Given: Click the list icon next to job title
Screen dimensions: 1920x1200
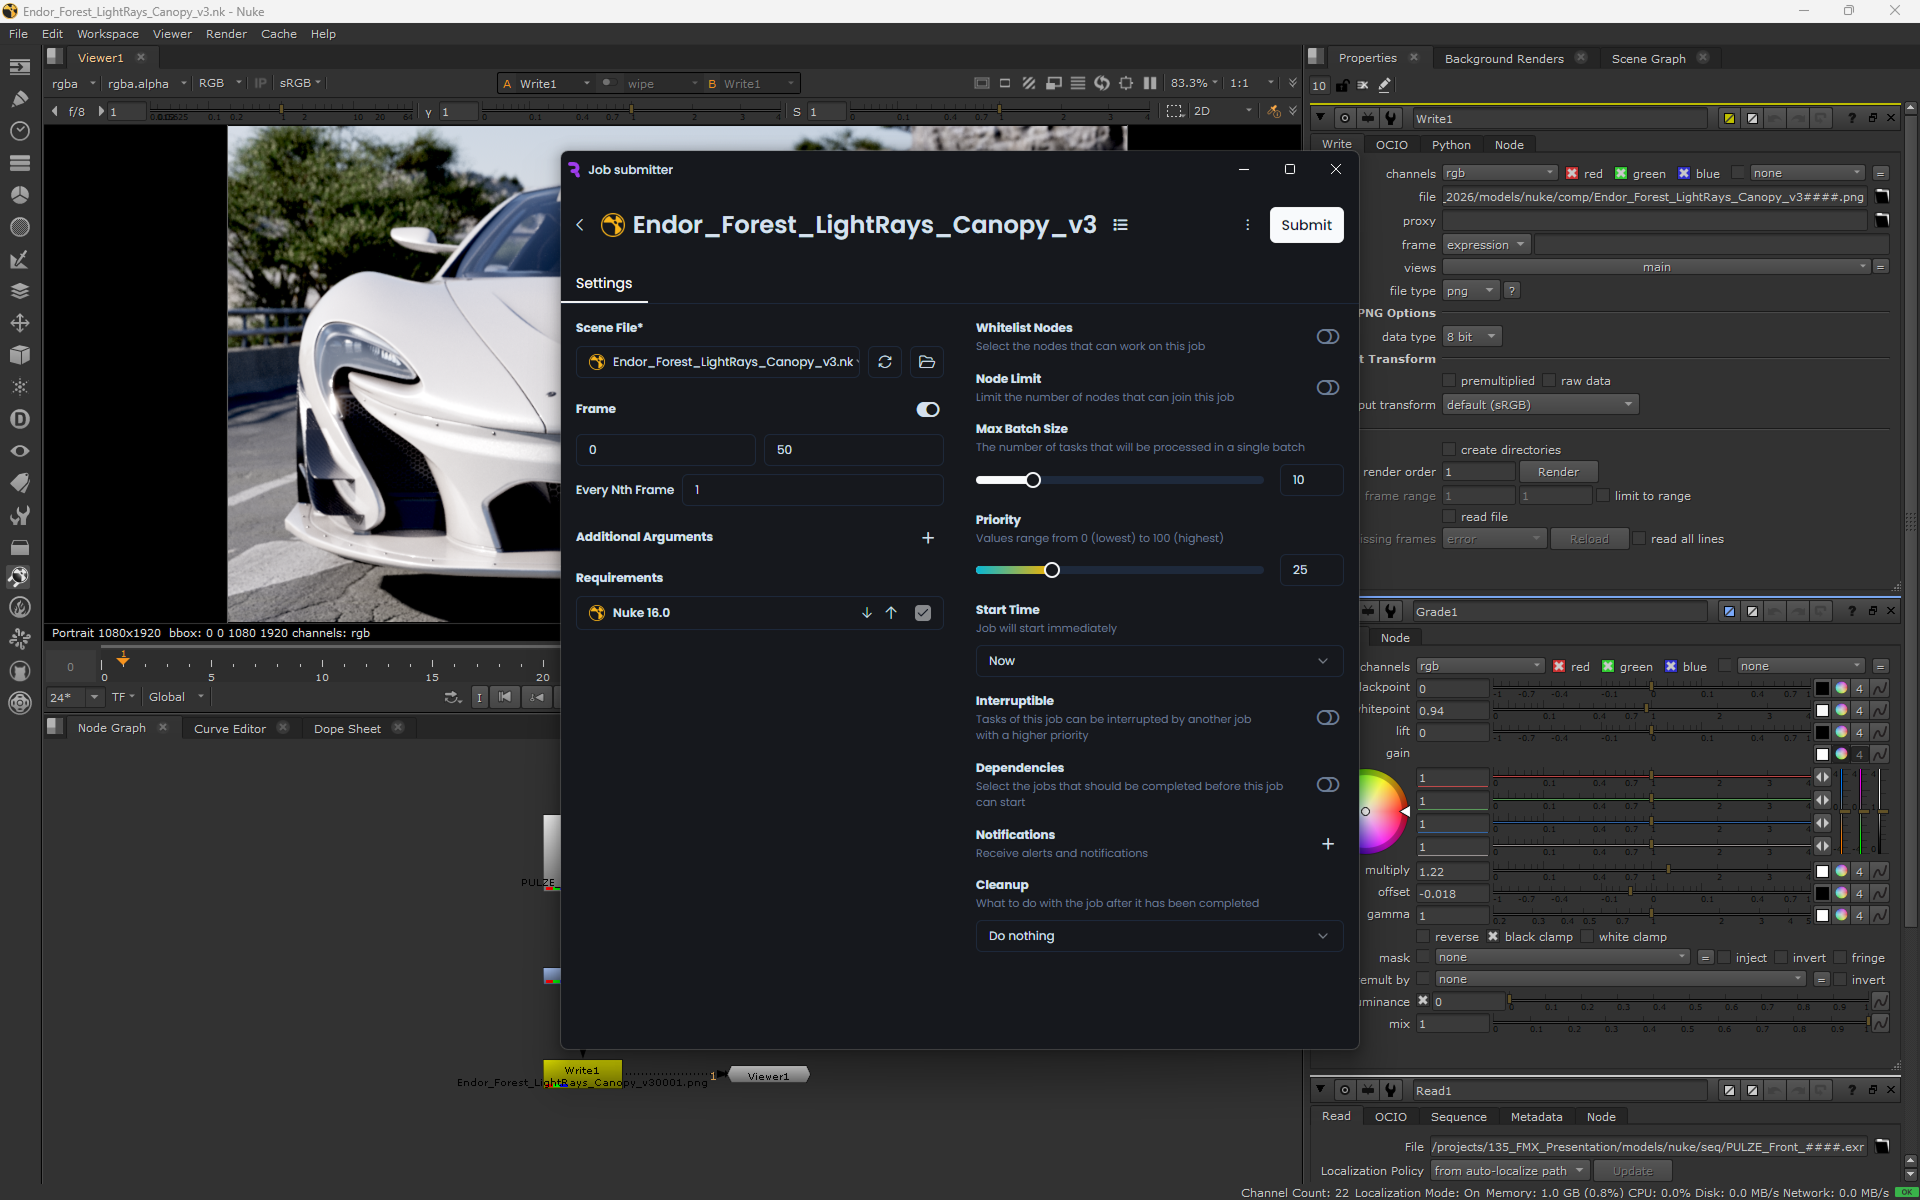Looking at the screenshot, I should coord(1120,225).
